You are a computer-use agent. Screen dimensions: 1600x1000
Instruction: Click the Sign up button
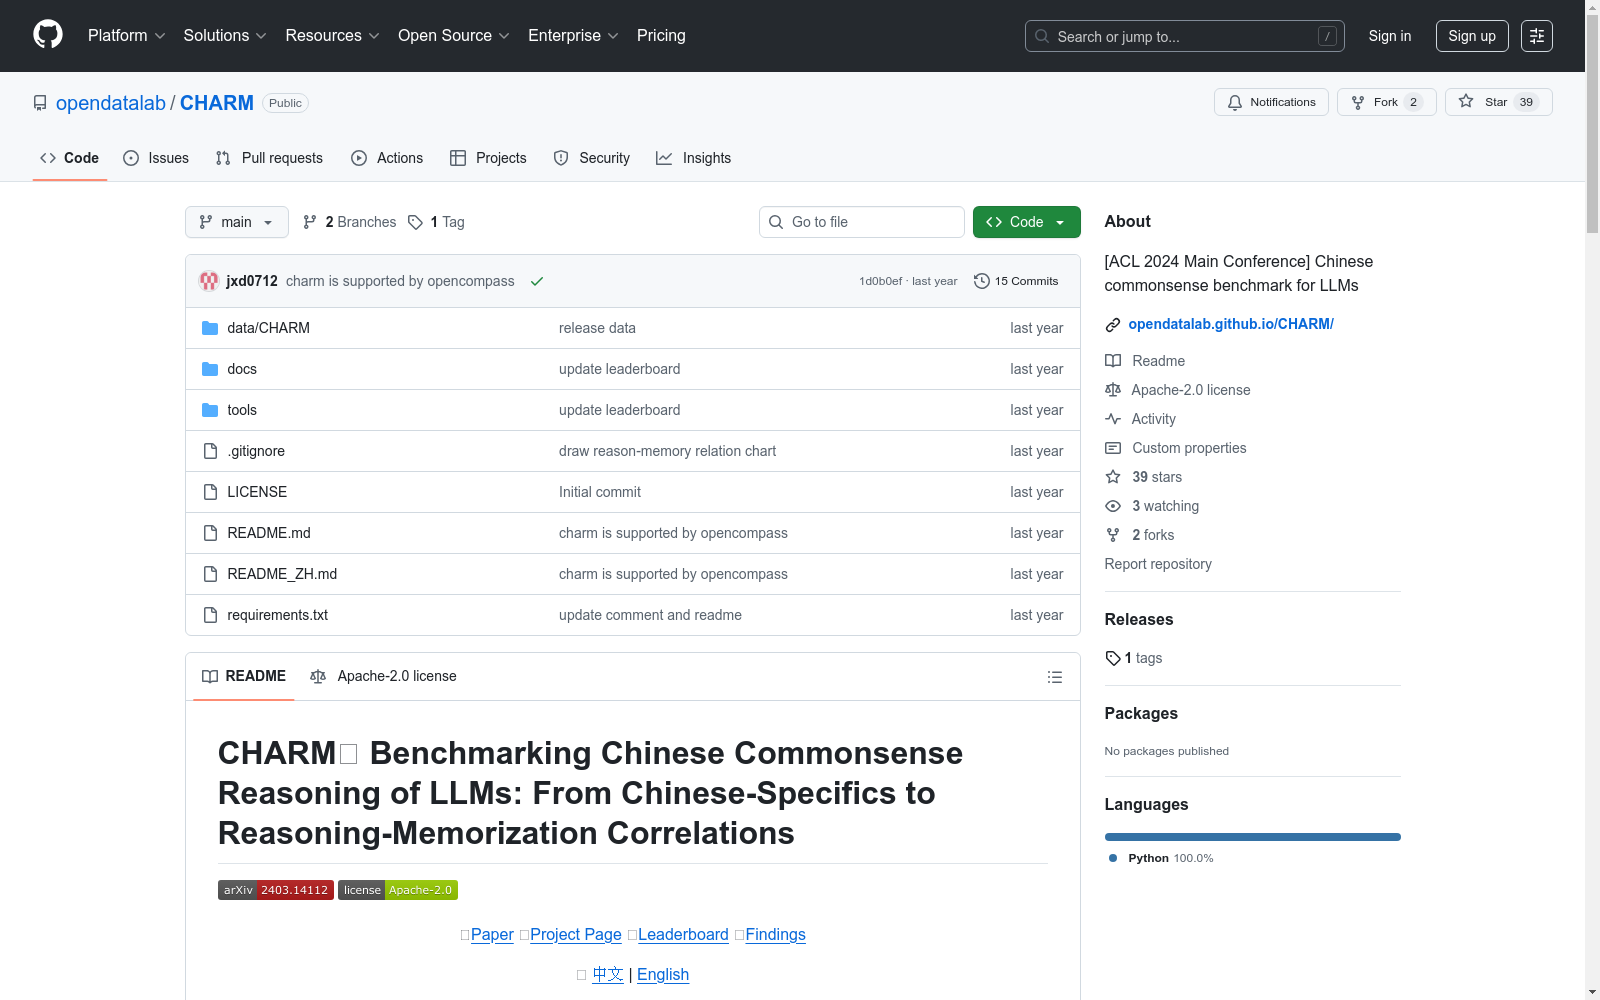[x=1472, y=36]
